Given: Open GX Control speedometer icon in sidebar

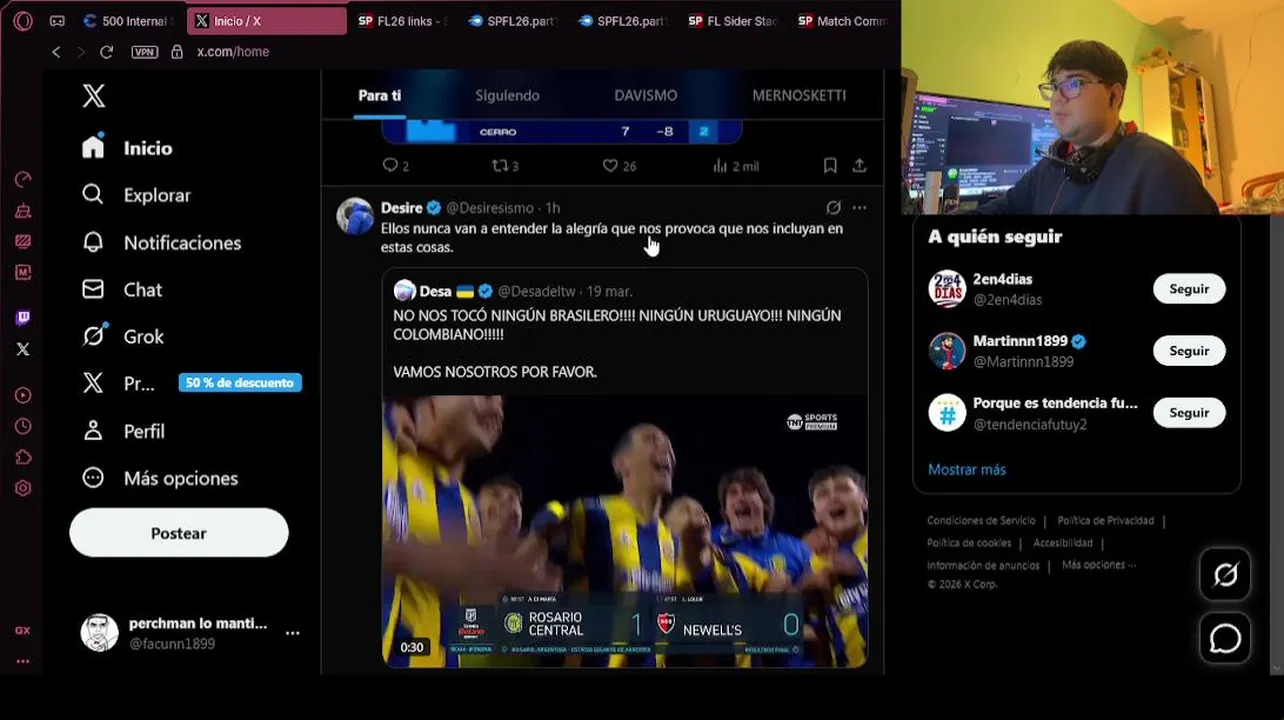Looking at the screenshot, I should [x=23, y=179].
